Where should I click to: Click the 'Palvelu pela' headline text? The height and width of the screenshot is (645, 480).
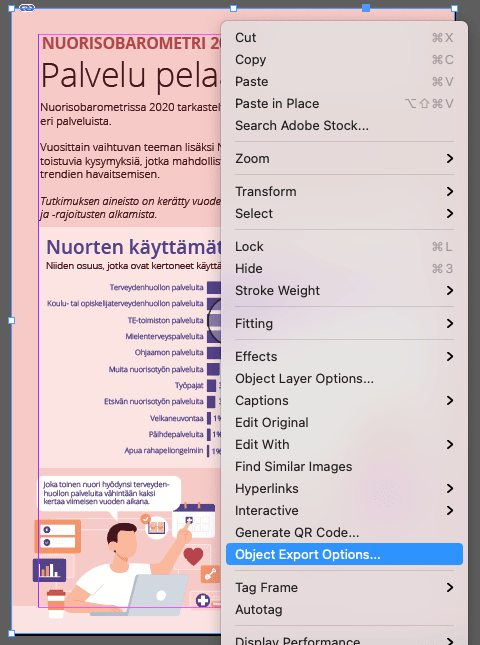tap(131, 76)
